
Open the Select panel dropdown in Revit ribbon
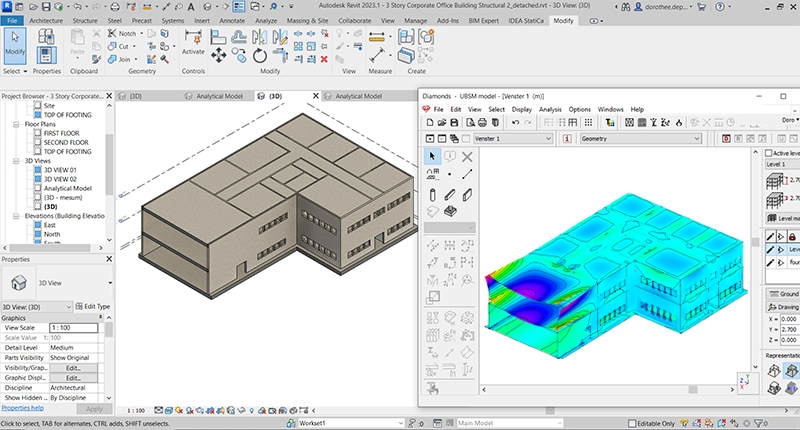14,71
